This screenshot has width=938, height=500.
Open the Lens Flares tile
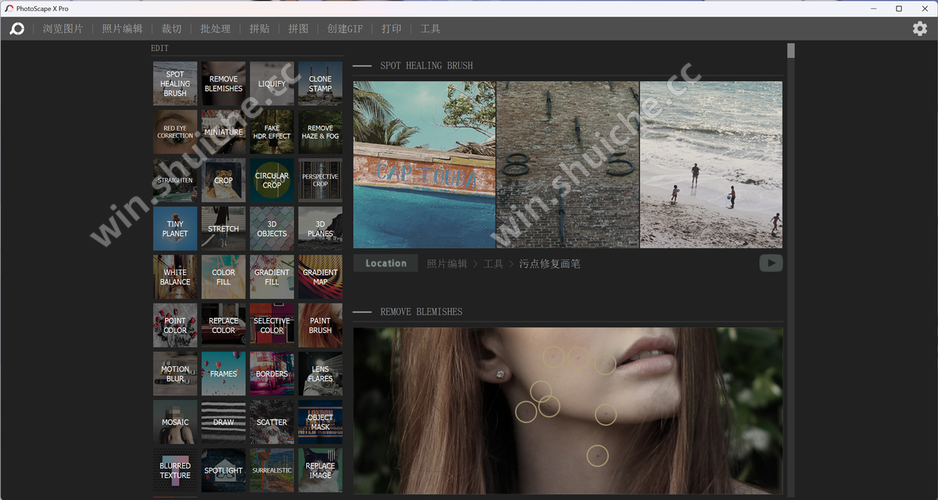(320, 374)
